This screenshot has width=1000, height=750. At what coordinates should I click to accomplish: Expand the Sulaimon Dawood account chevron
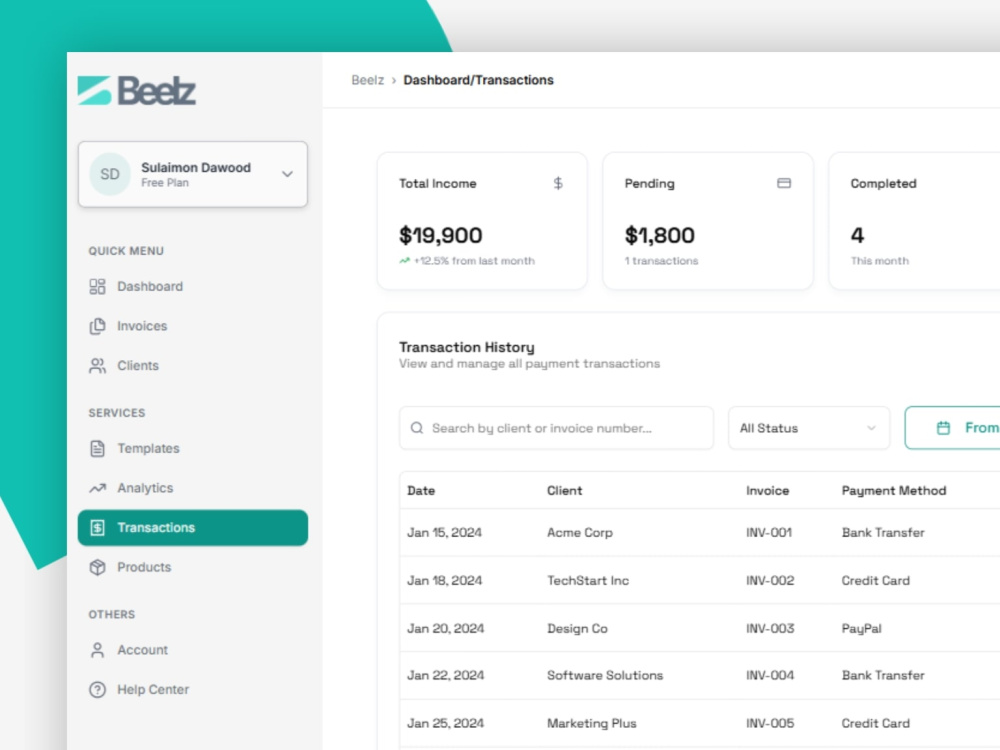[x=288, y=174]
